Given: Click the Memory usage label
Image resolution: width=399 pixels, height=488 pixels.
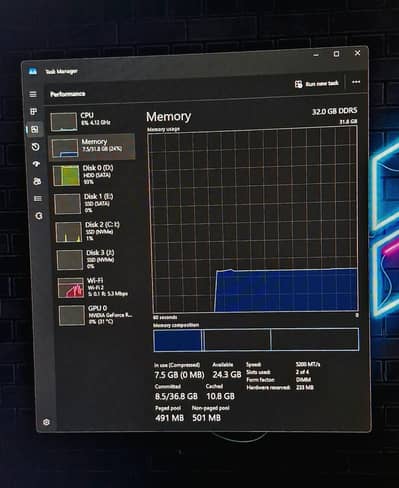Looking at the screenshot, I should click(x=163, y=129).
